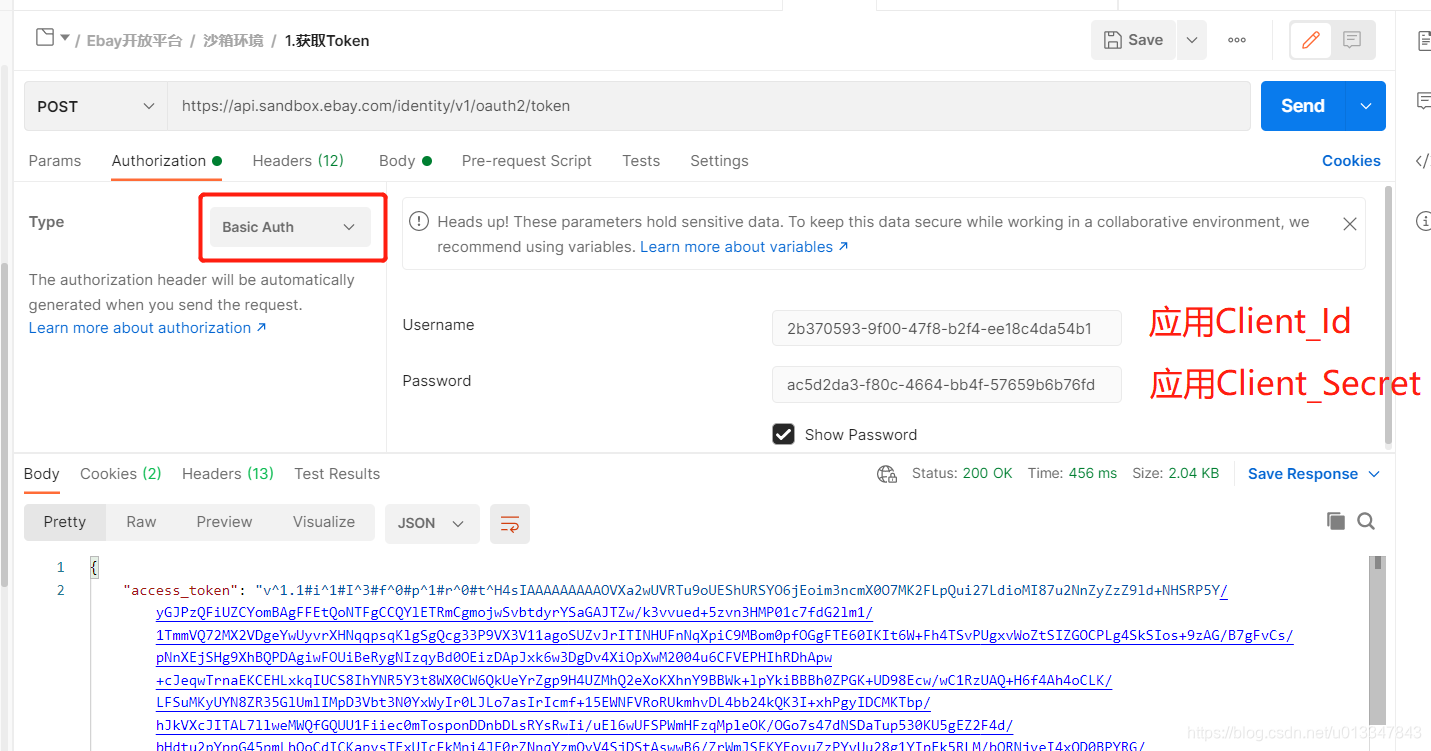Click the request panel vertical scrollbar

[1388, 315]
